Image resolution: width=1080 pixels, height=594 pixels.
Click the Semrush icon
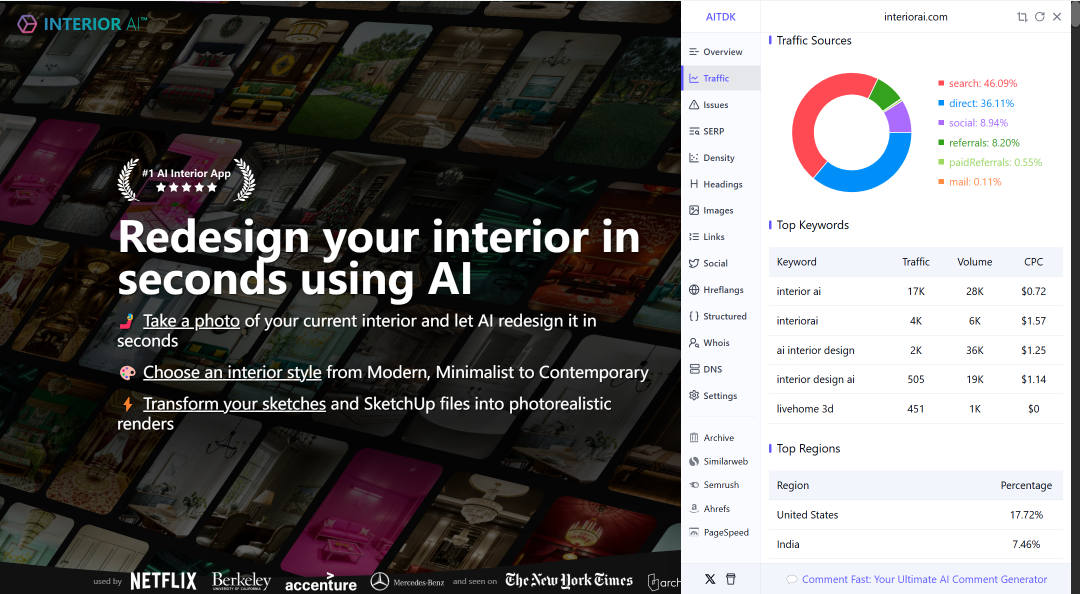click(694, 485)
